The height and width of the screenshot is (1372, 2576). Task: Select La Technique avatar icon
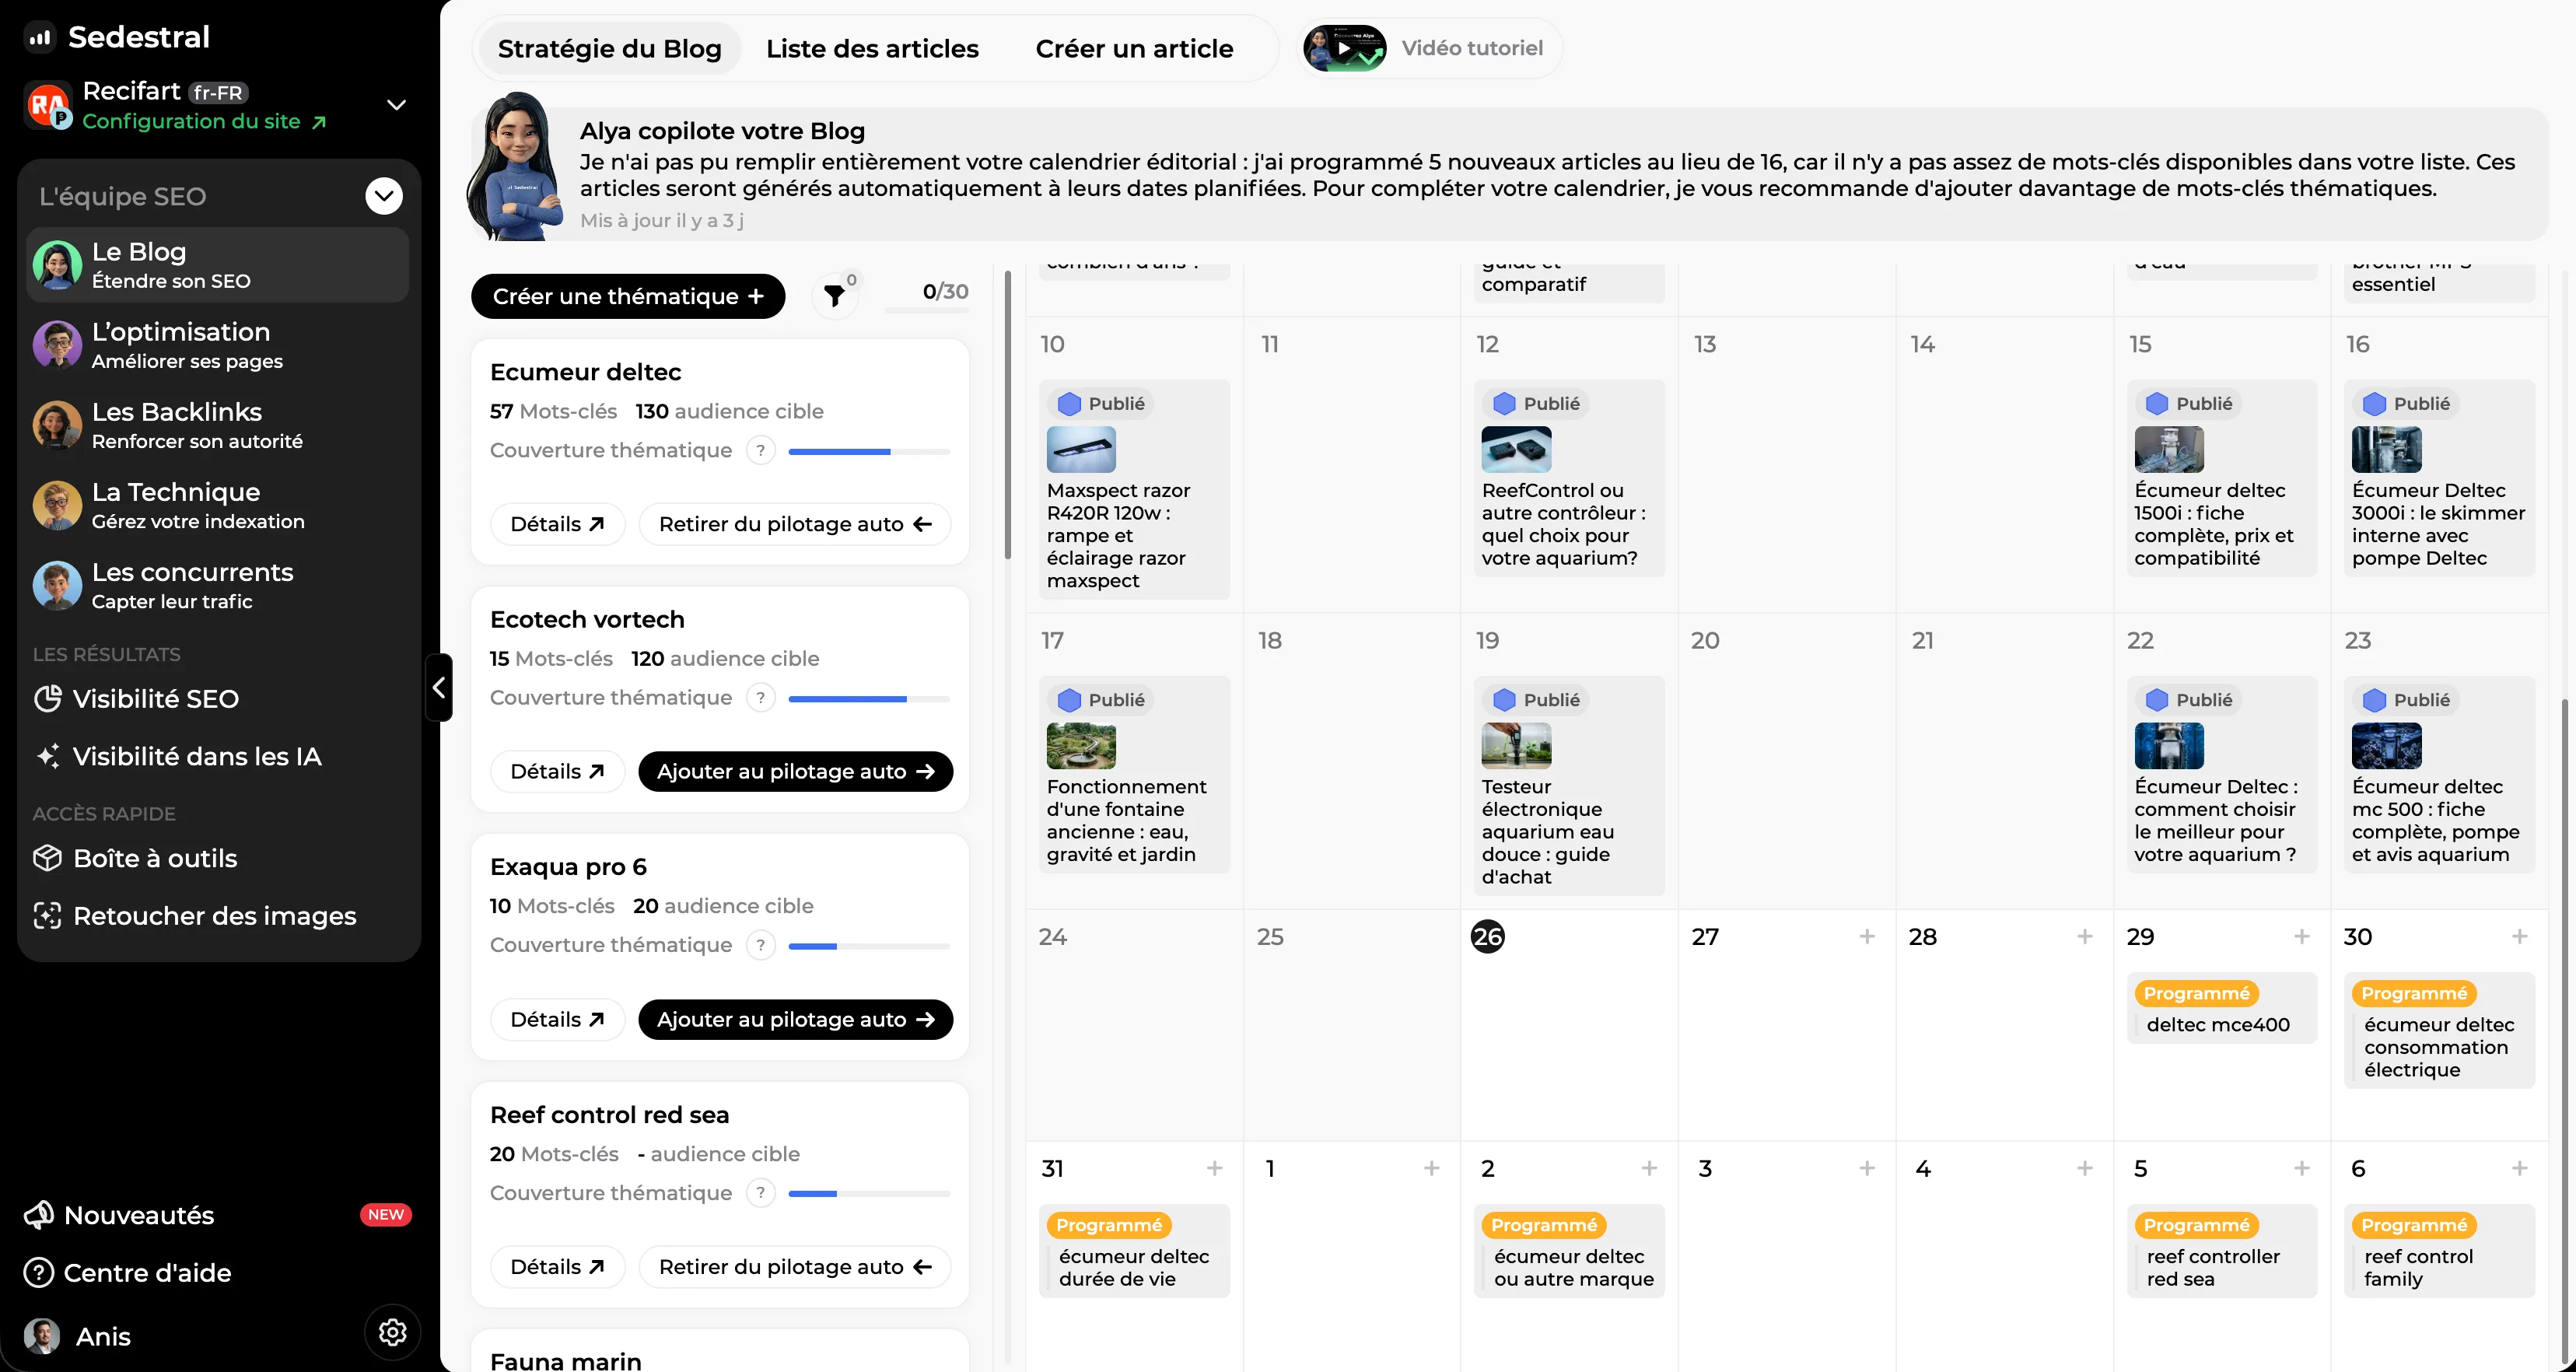coord(57,505)
